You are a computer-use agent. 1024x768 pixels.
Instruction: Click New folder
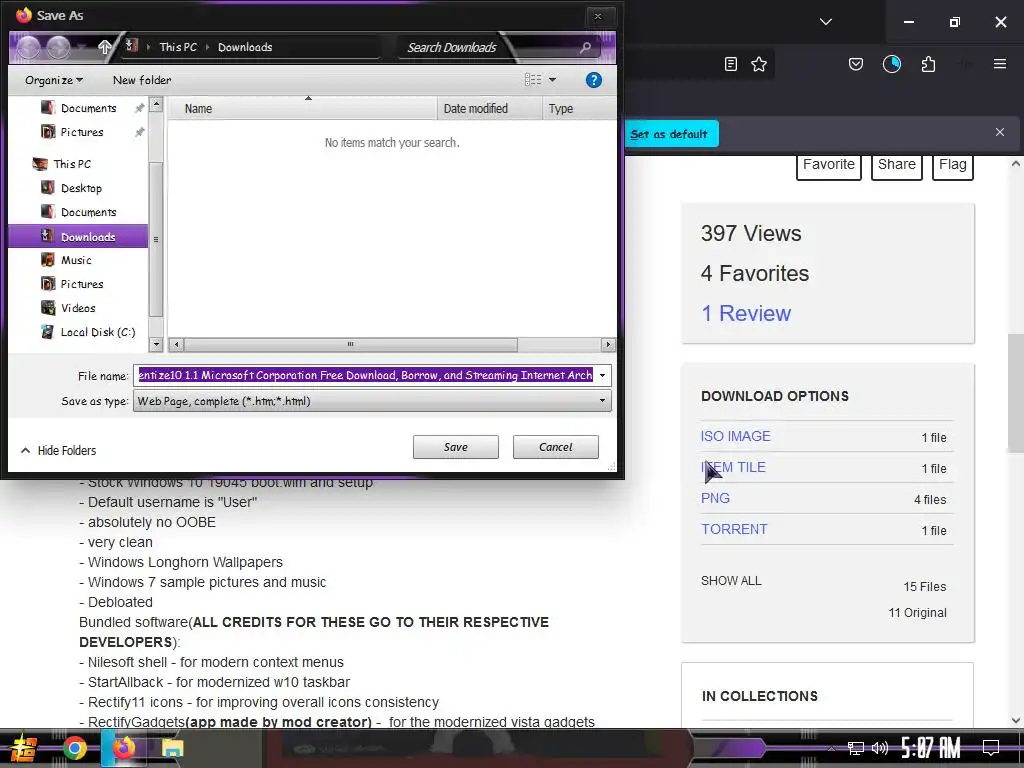pos(142,80)
